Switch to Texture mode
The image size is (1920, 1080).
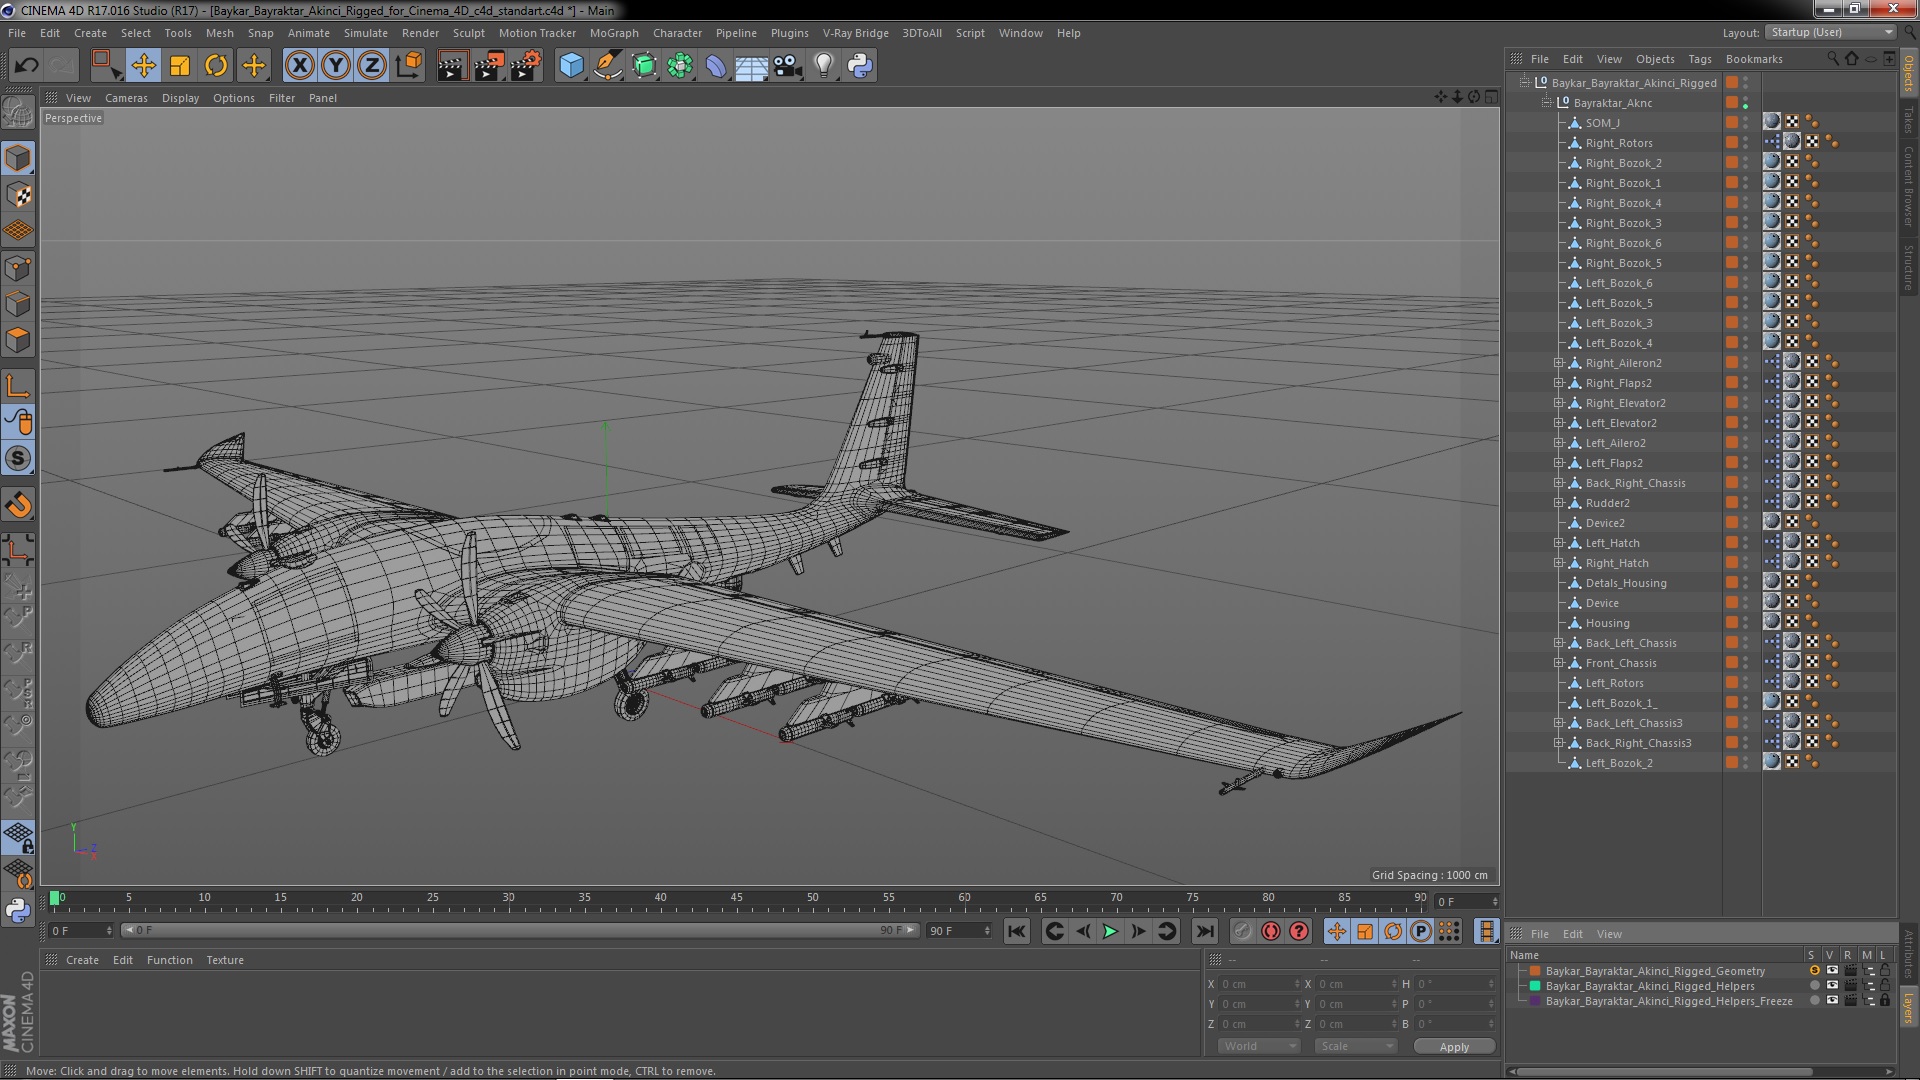[x=18, y=195]
